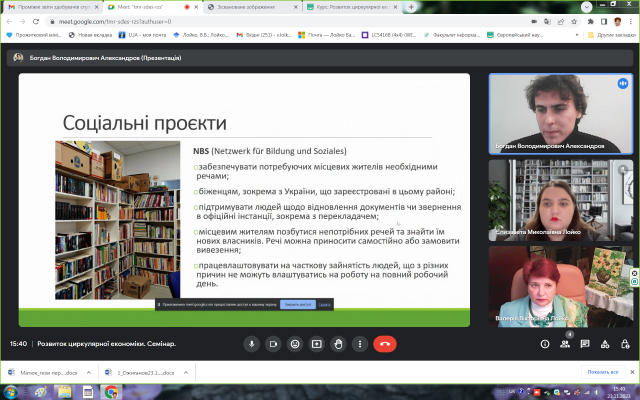Turn off the camera in Meet
Screen dimensions: 640x400
click(x=272, y=343)
